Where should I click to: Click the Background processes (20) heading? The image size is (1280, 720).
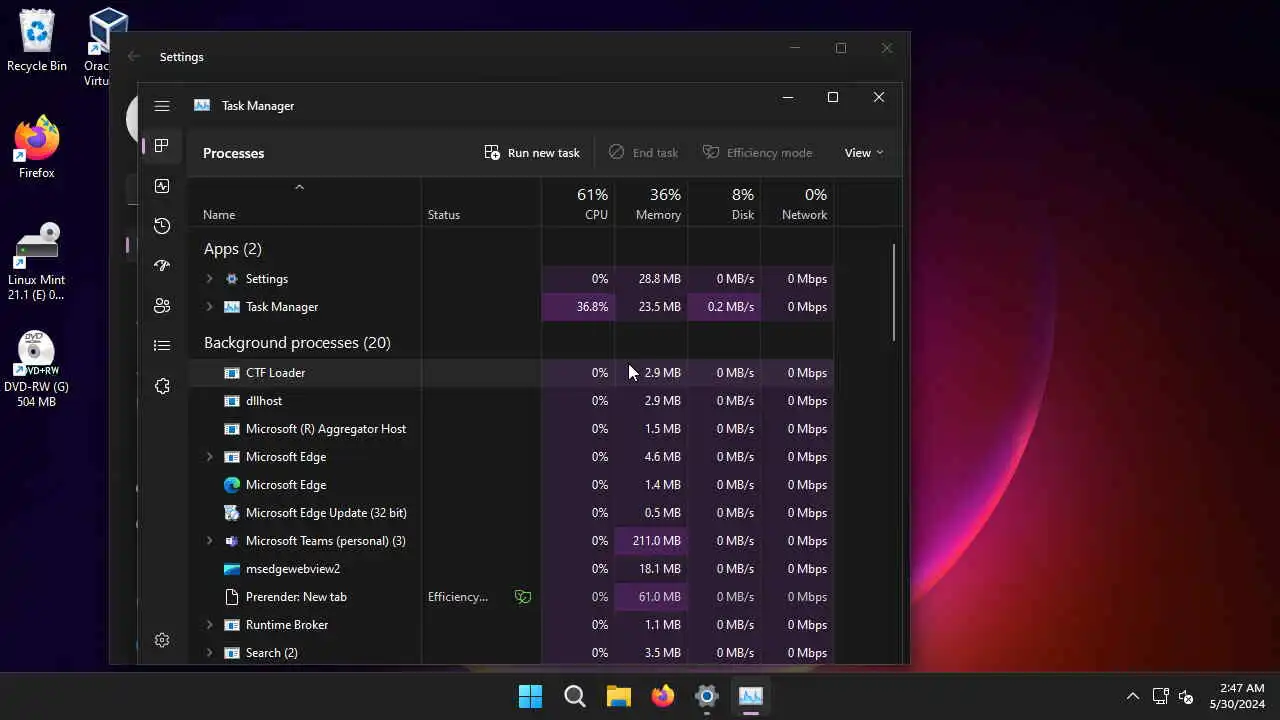[297, 343]
